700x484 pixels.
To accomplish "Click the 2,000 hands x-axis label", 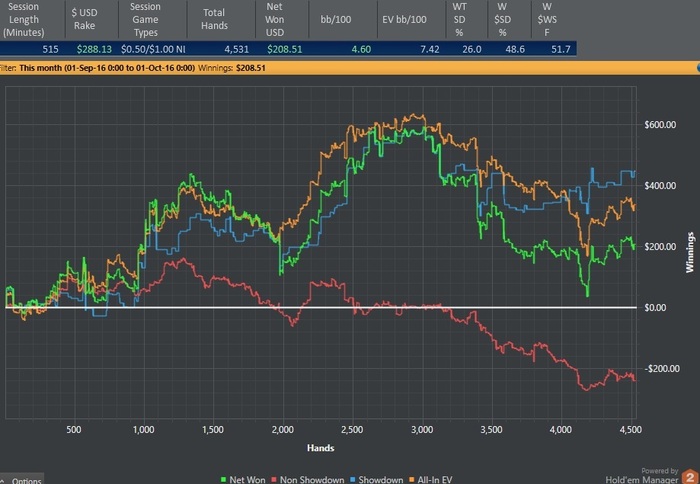I will point(283,430).
